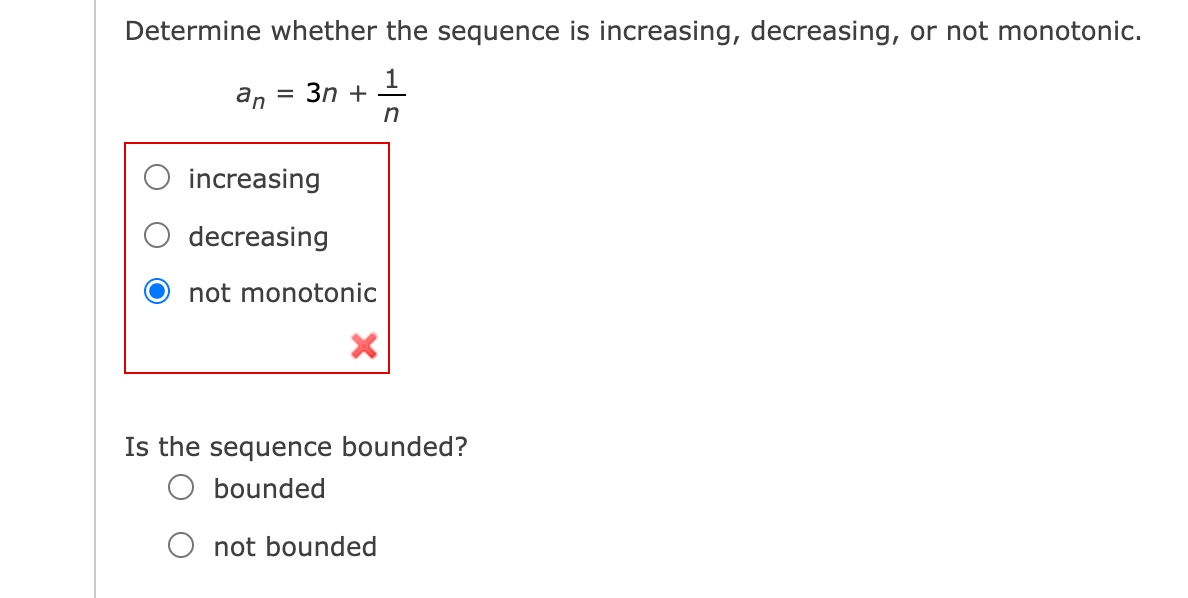The width and height of the screenshot is (1188, 598).
Task: Click the fraction 1/n in the formula
Action: [391, 93]
